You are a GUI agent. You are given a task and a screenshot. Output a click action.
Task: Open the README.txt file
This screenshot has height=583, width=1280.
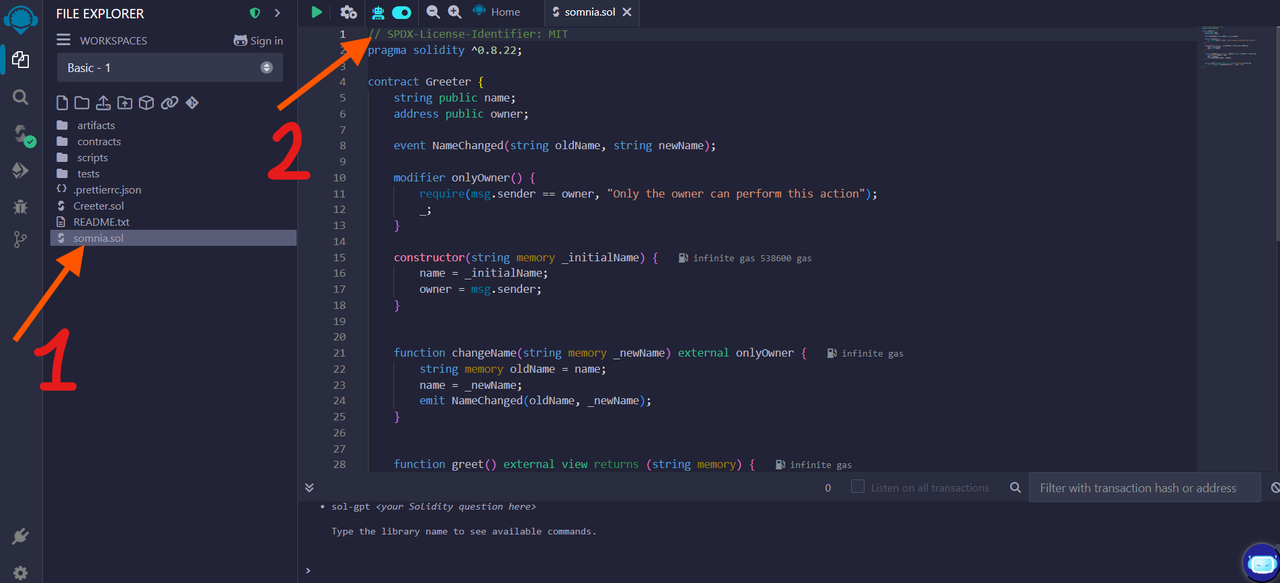coord(101,222)
